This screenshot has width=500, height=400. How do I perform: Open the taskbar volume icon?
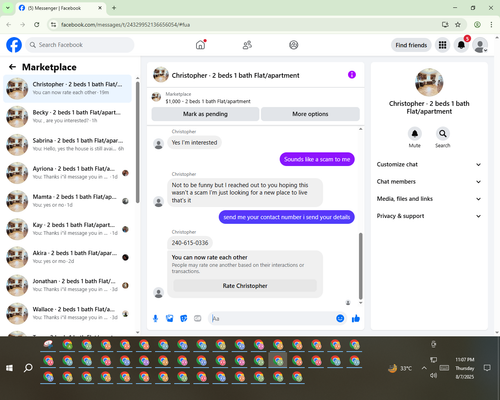pos(433,376)
